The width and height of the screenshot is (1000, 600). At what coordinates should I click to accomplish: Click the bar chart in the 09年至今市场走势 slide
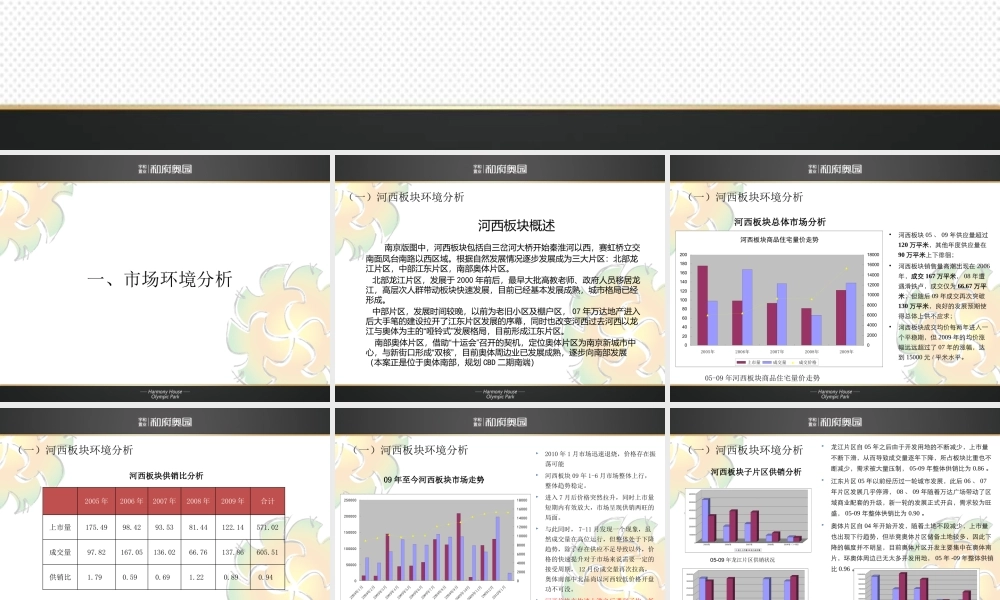(x=436, y=545)
